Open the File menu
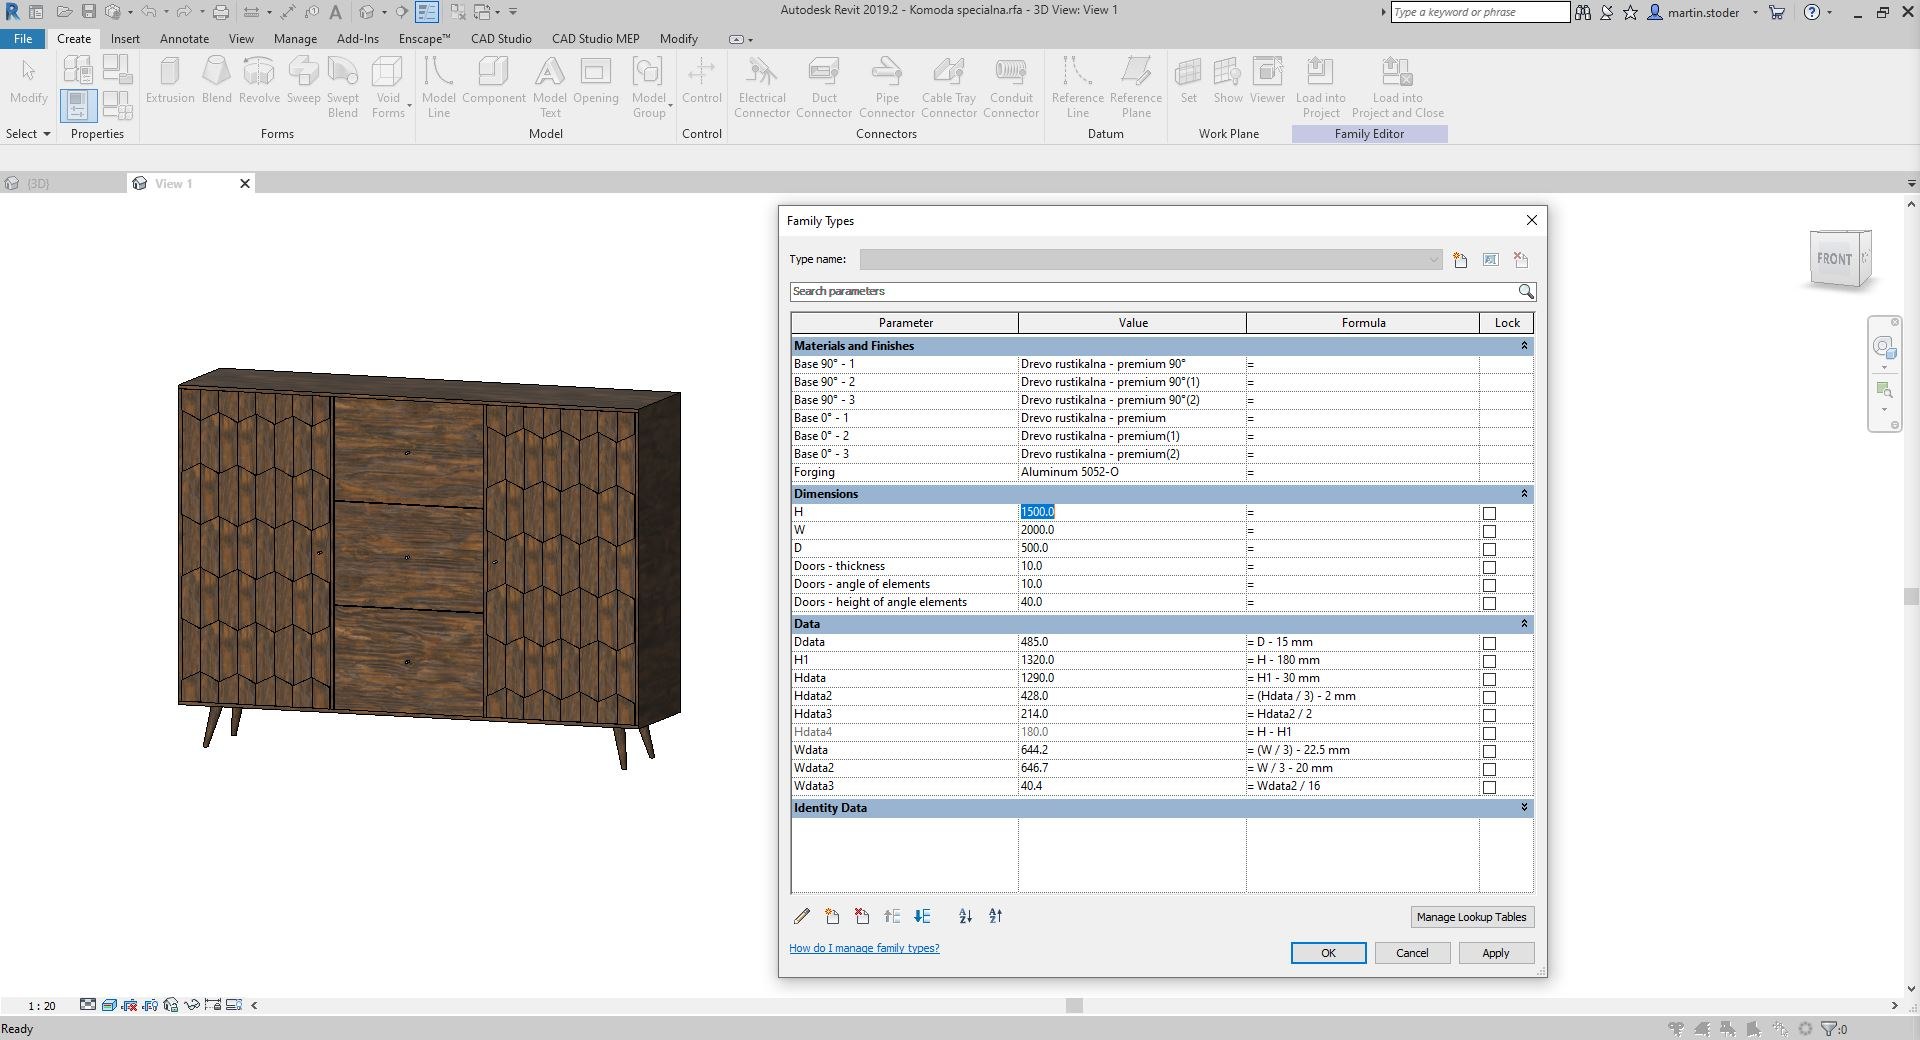Screen dimensions: 1920x1040 [23, 39]
